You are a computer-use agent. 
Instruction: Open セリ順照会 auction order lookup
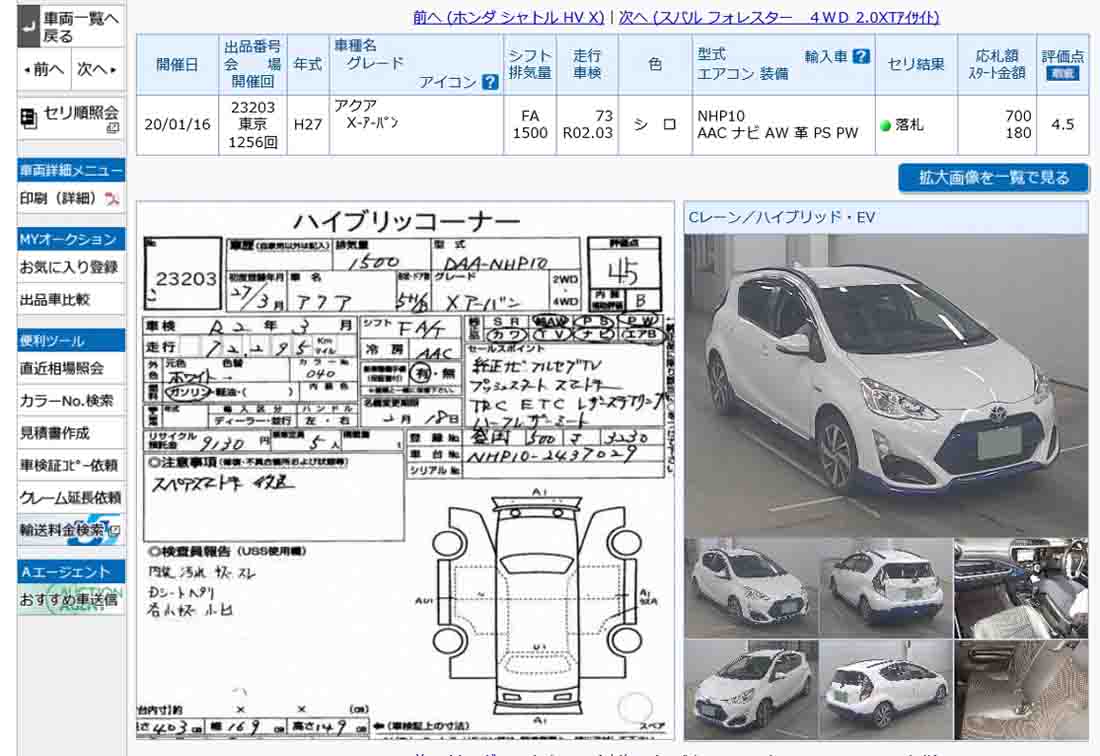(x=71, y=119)
